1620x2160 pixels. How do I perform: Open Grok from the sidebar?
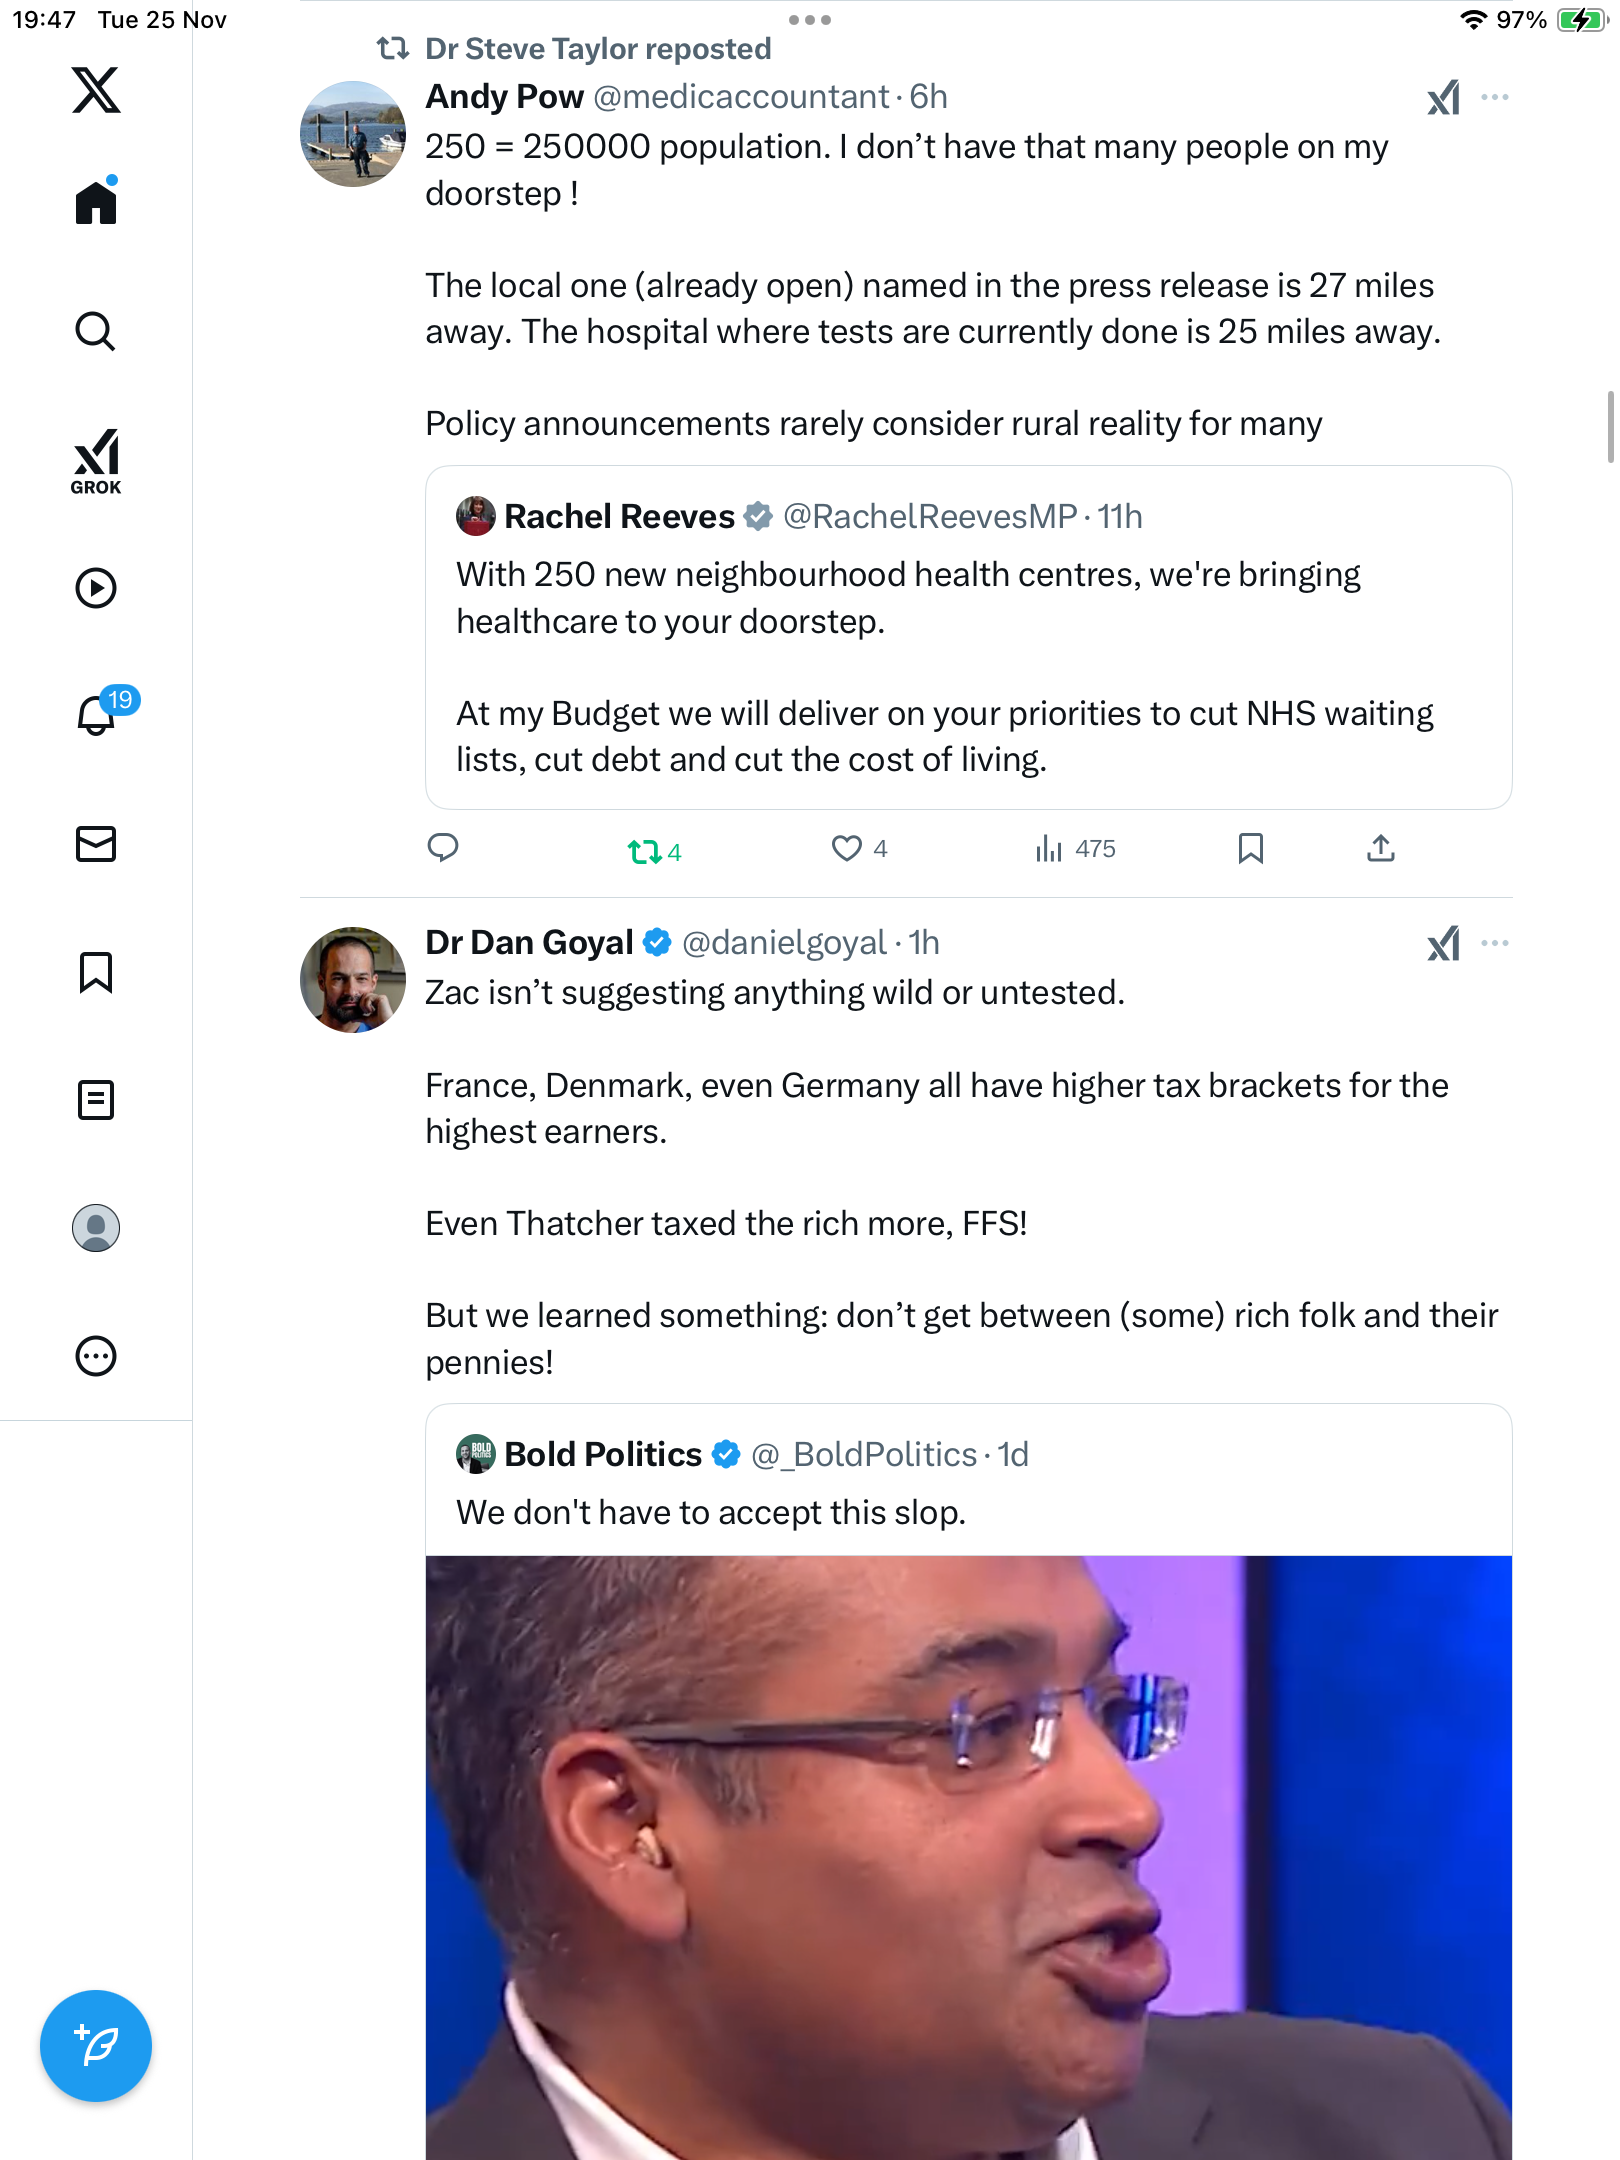(x=96, y=461)
